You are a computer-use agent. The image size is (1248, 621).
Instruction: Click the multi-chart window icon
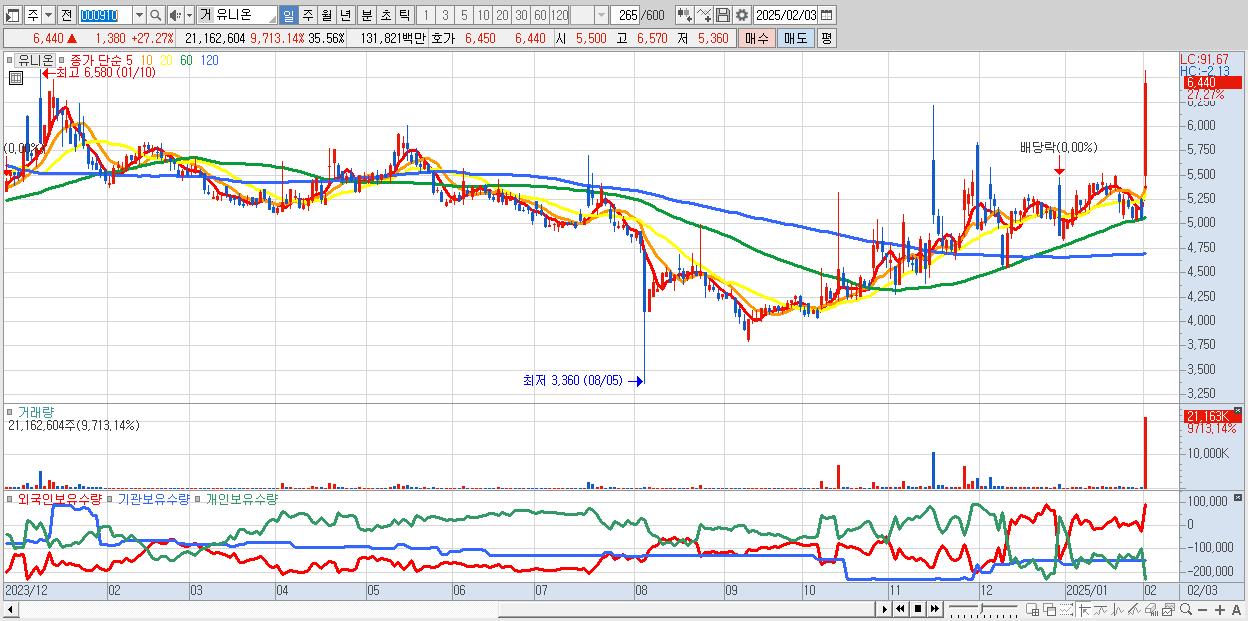[1168, 609]
